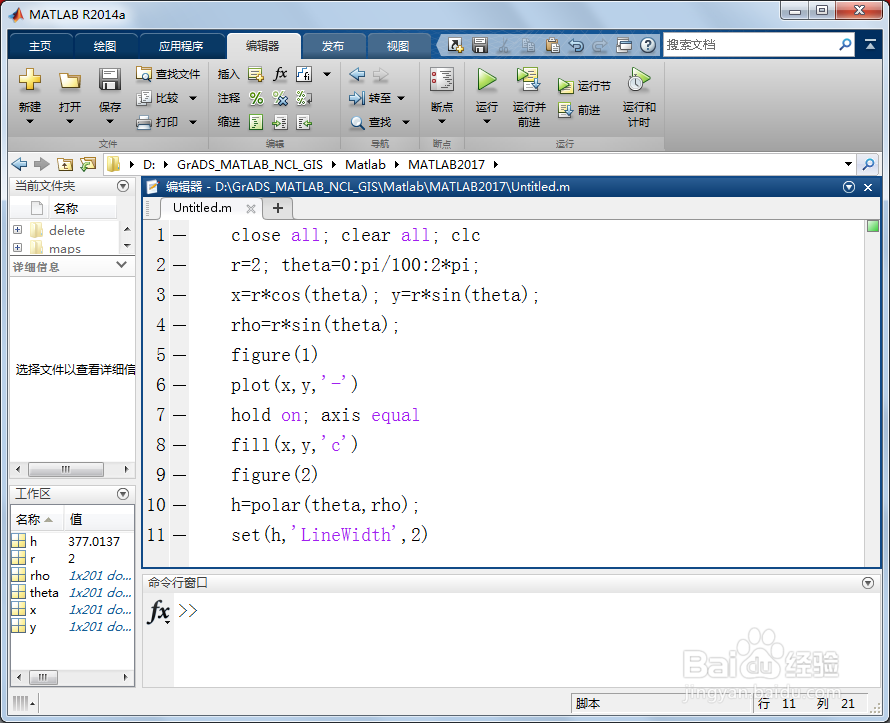Click Run Section (运行节)
This screenshot has width=890, height=723.
click(583, 86)
